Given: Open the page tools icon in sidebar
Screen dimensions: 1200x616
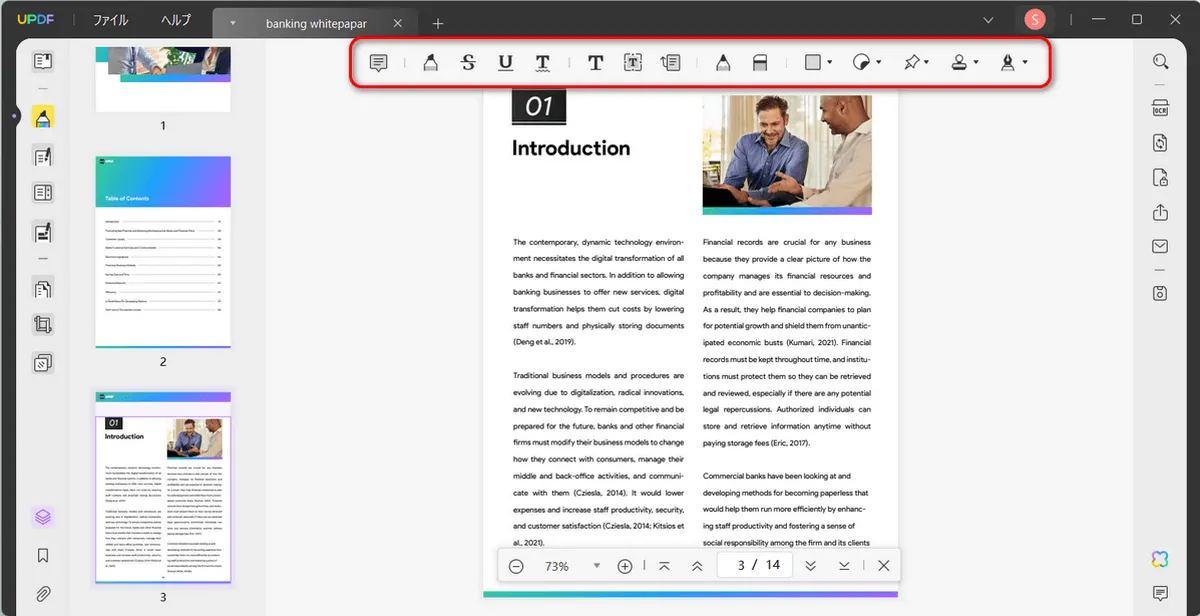Looking at the screenshot, I should (x=43, y=289).
